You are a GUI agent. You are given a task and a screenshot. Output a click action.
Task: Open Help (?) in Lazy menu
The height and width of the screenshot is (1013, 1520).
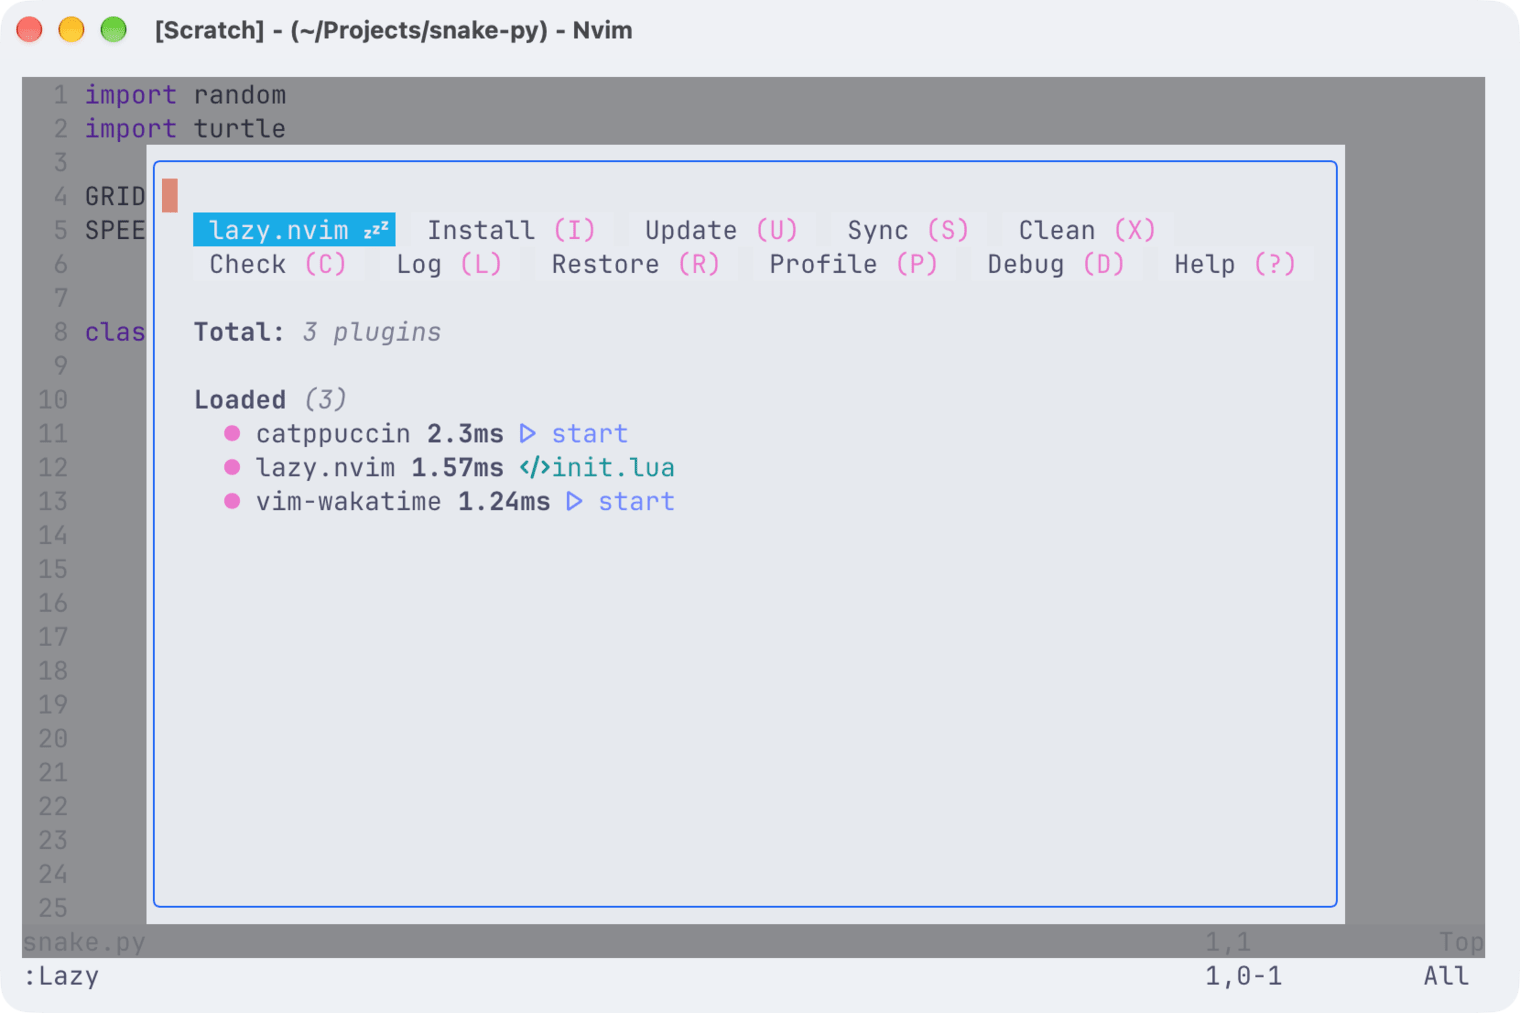1235,264
